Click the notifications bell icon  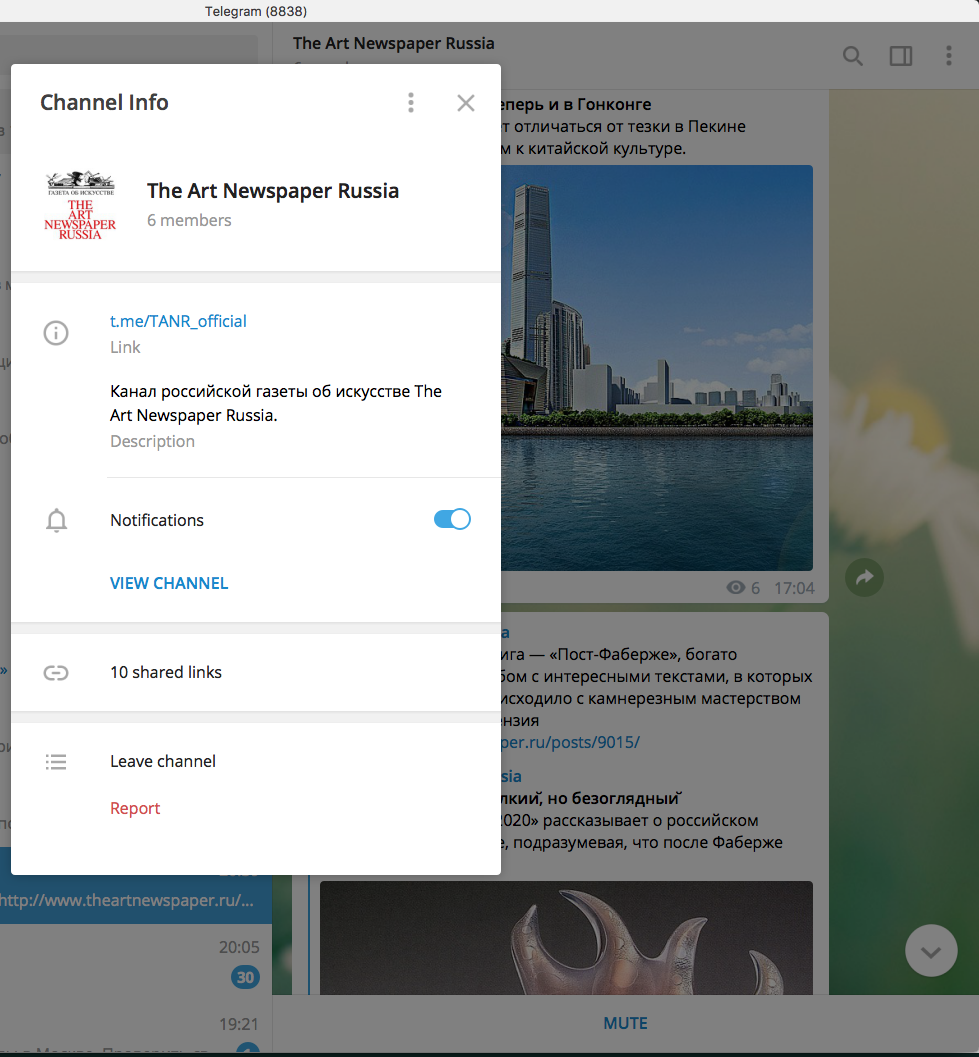[56, 520]
